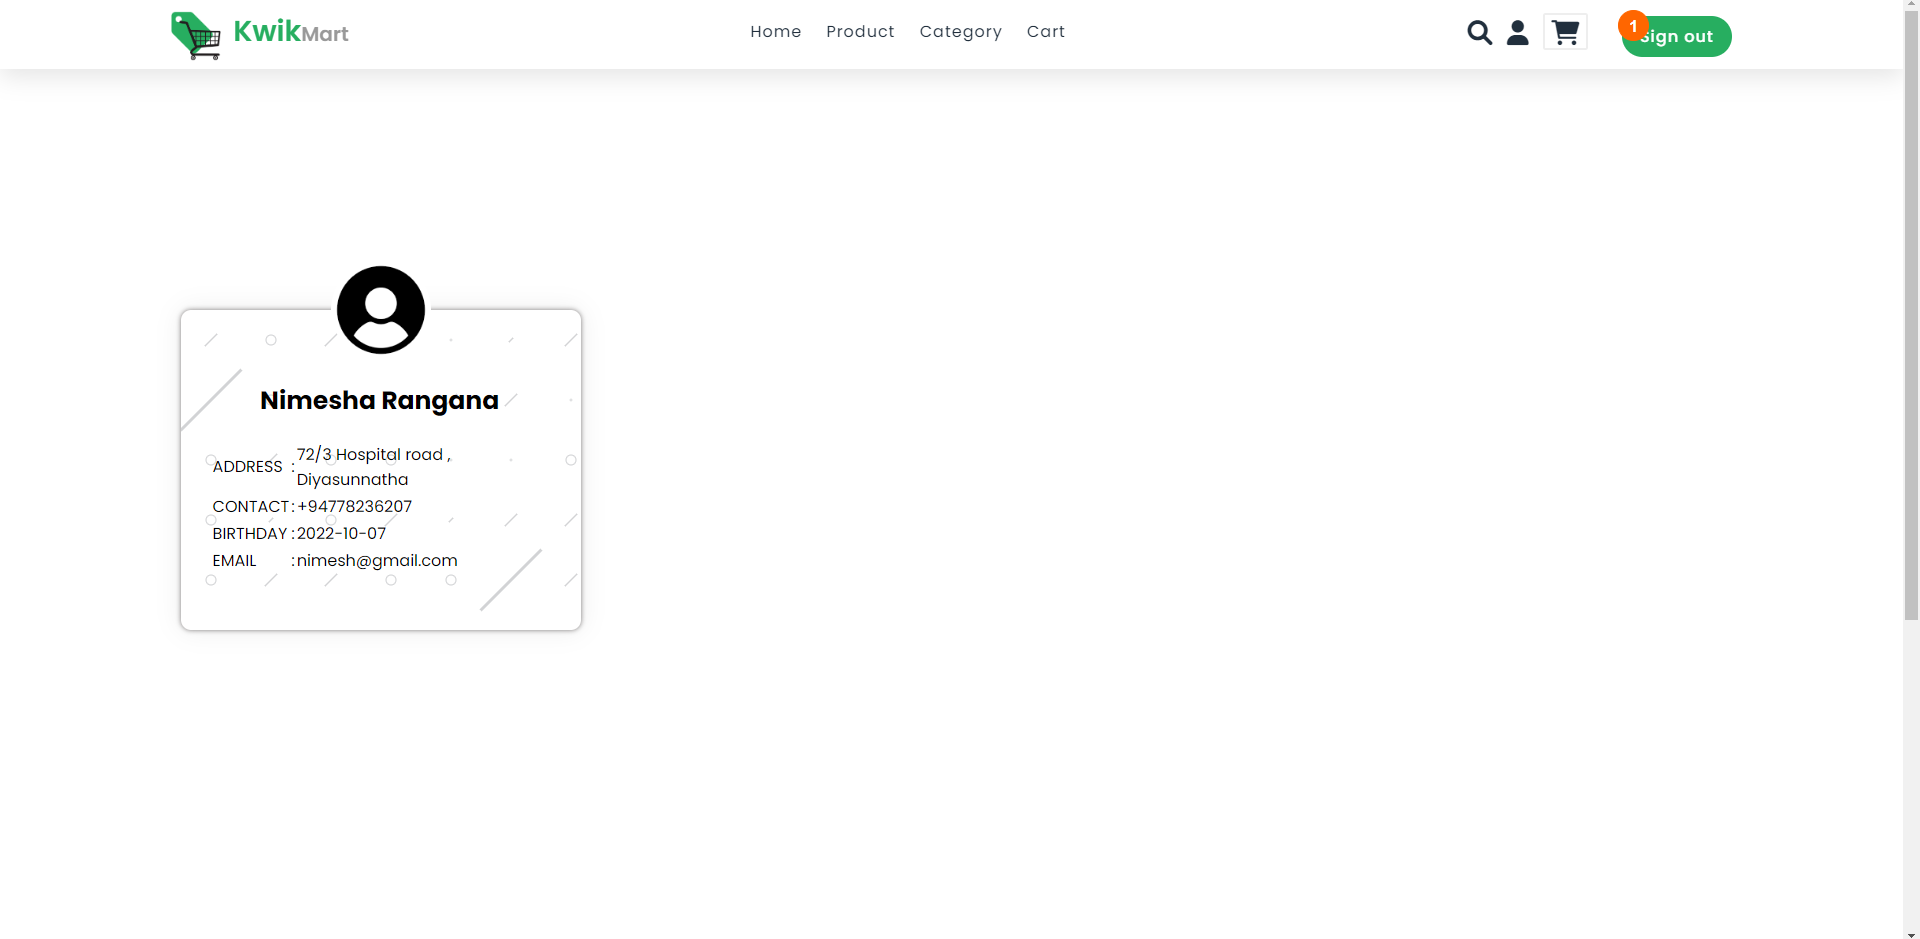The height and width of the screenshot is (939, 1920).
Task: Select the magnifier icon to search products
Action: 1480,32
